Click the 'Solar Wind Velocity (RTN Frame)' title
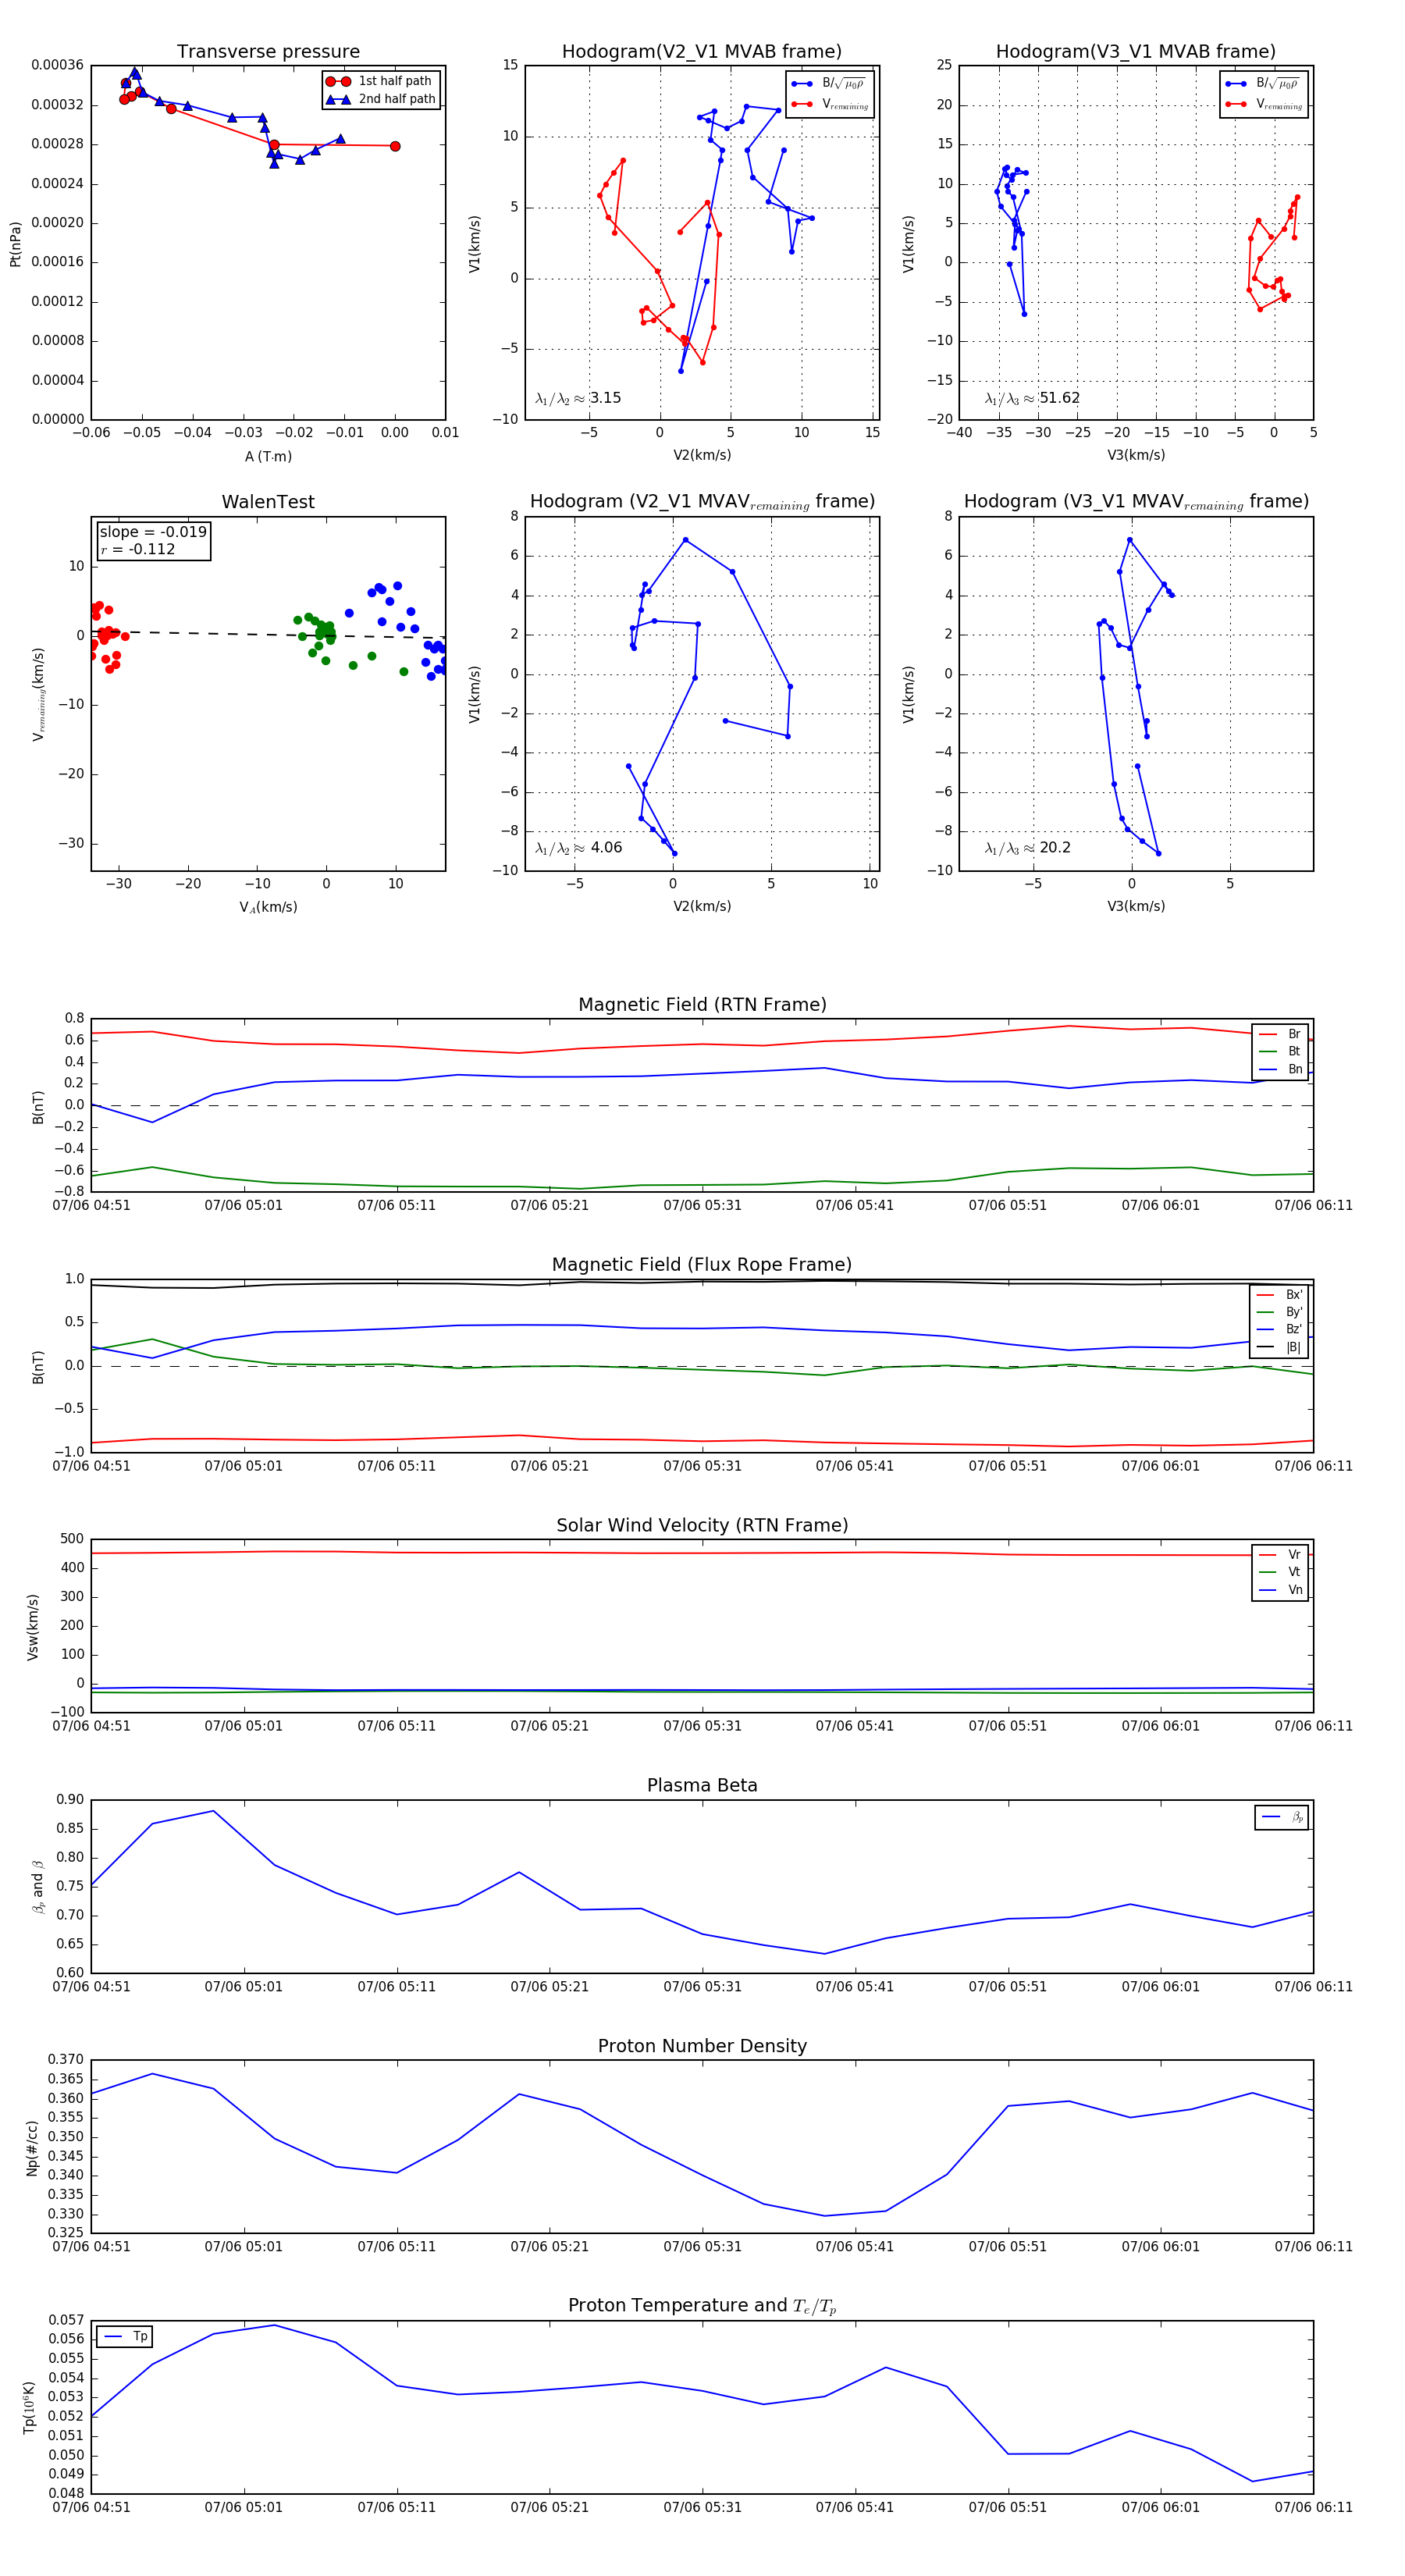 (702, 1526)
